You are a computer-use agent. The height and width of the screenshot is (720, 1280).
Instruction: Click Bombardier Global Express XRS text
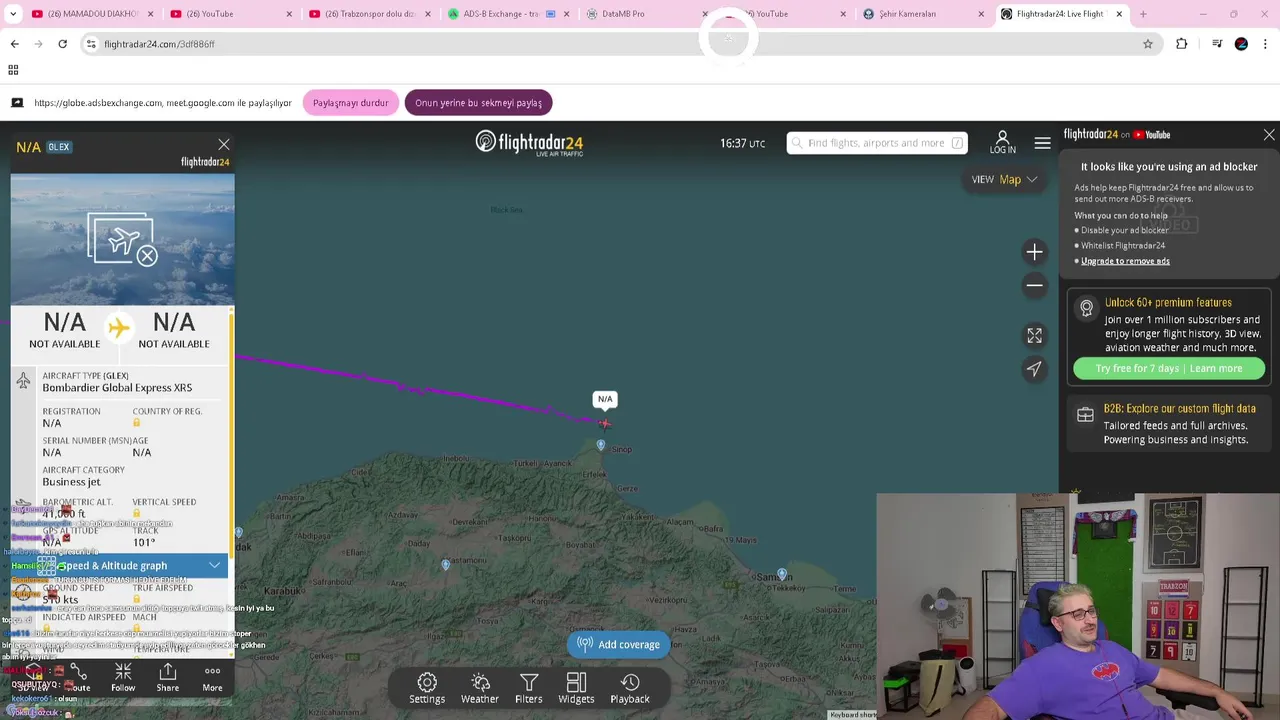click(x=117, y=388)
